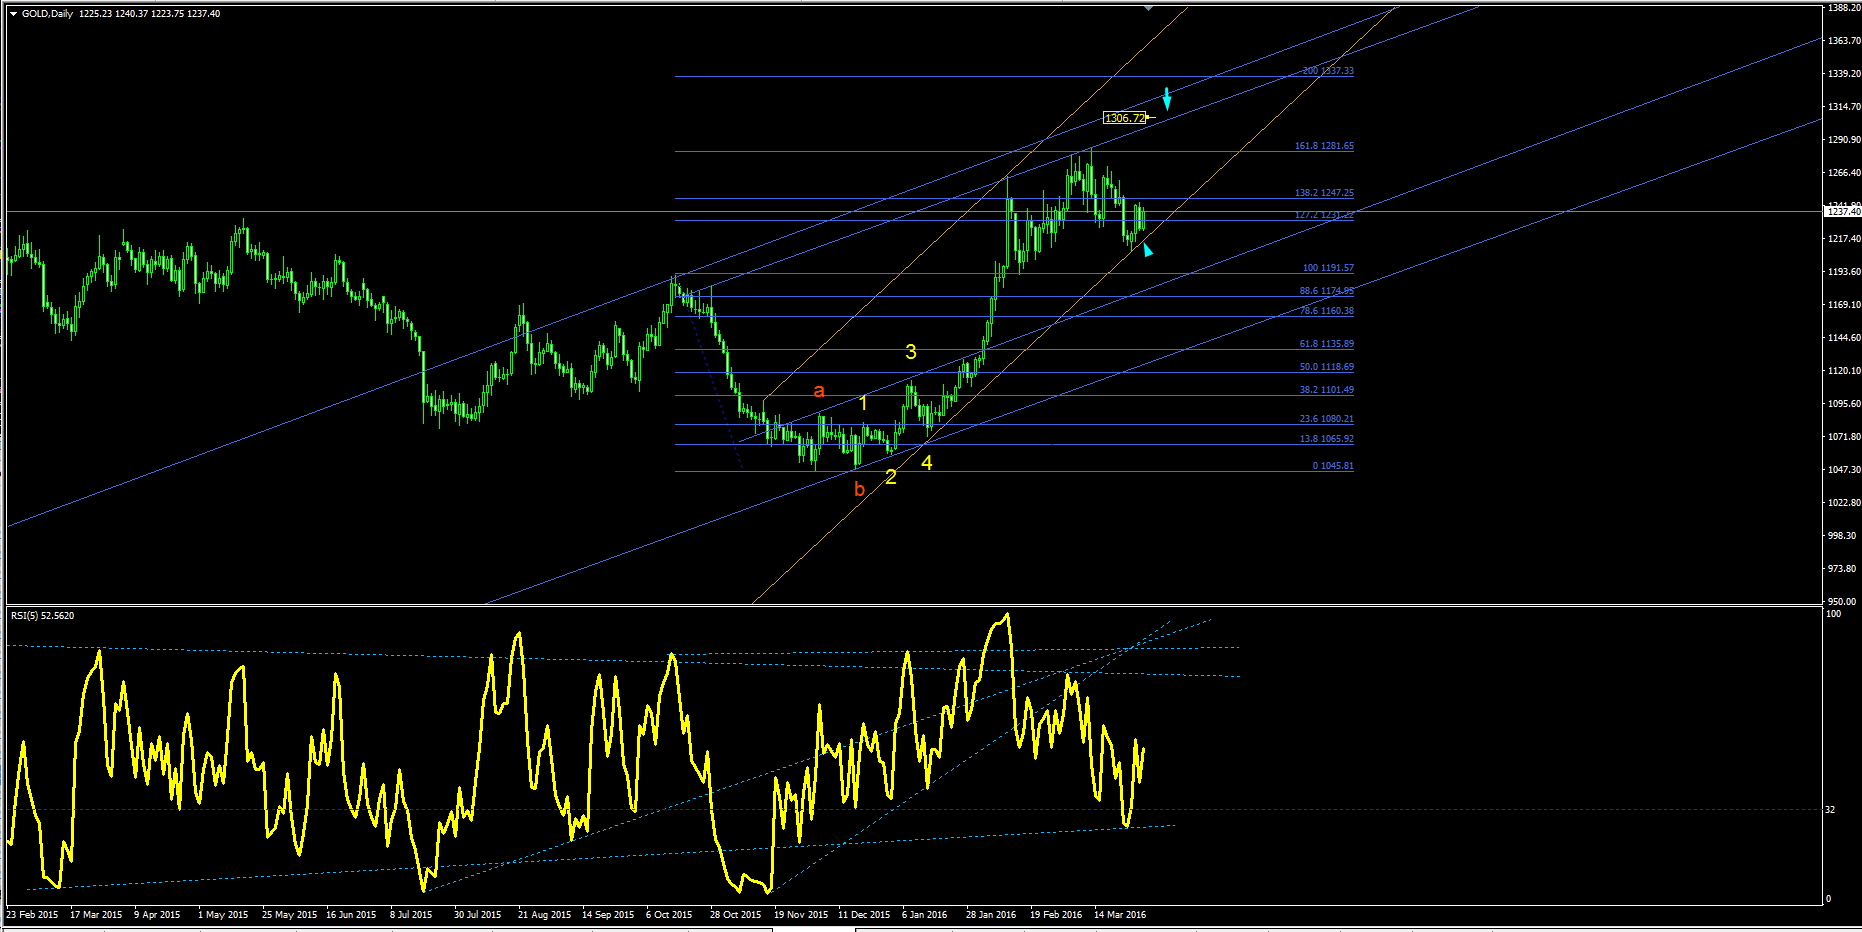Click the 1144.60 price axis value
Screen dimensions: 1862x932
click(x=1844, y=338)
